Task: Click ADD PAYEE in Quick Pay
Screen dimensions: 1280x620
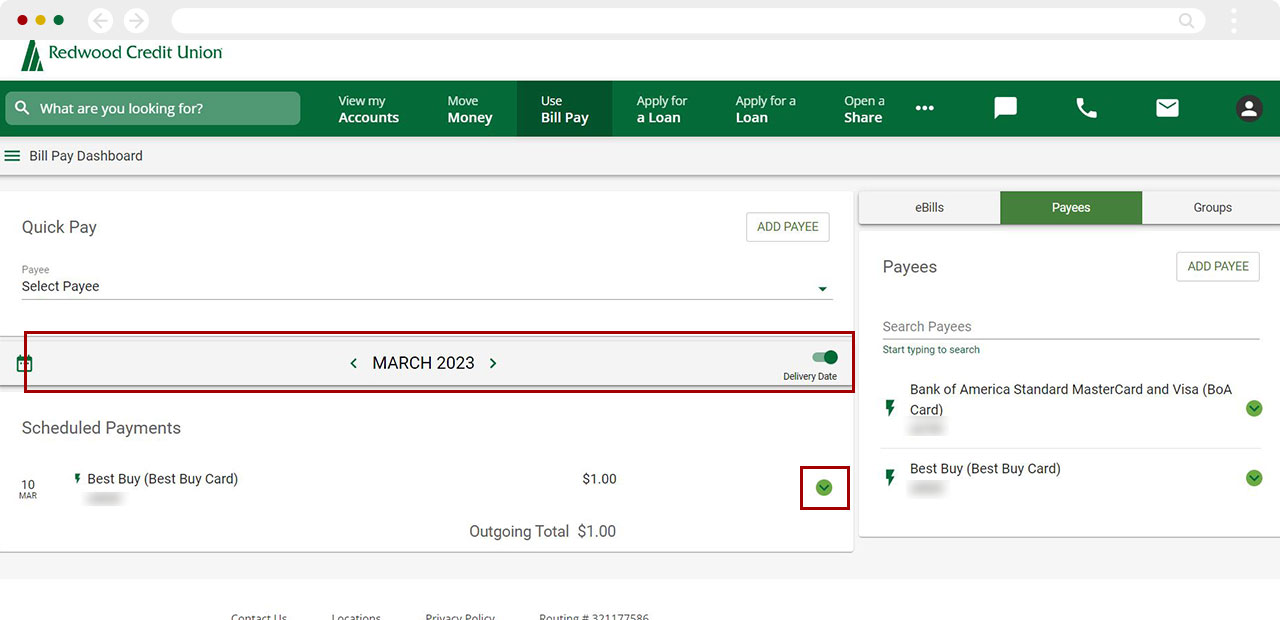Action: coord(788,227)
